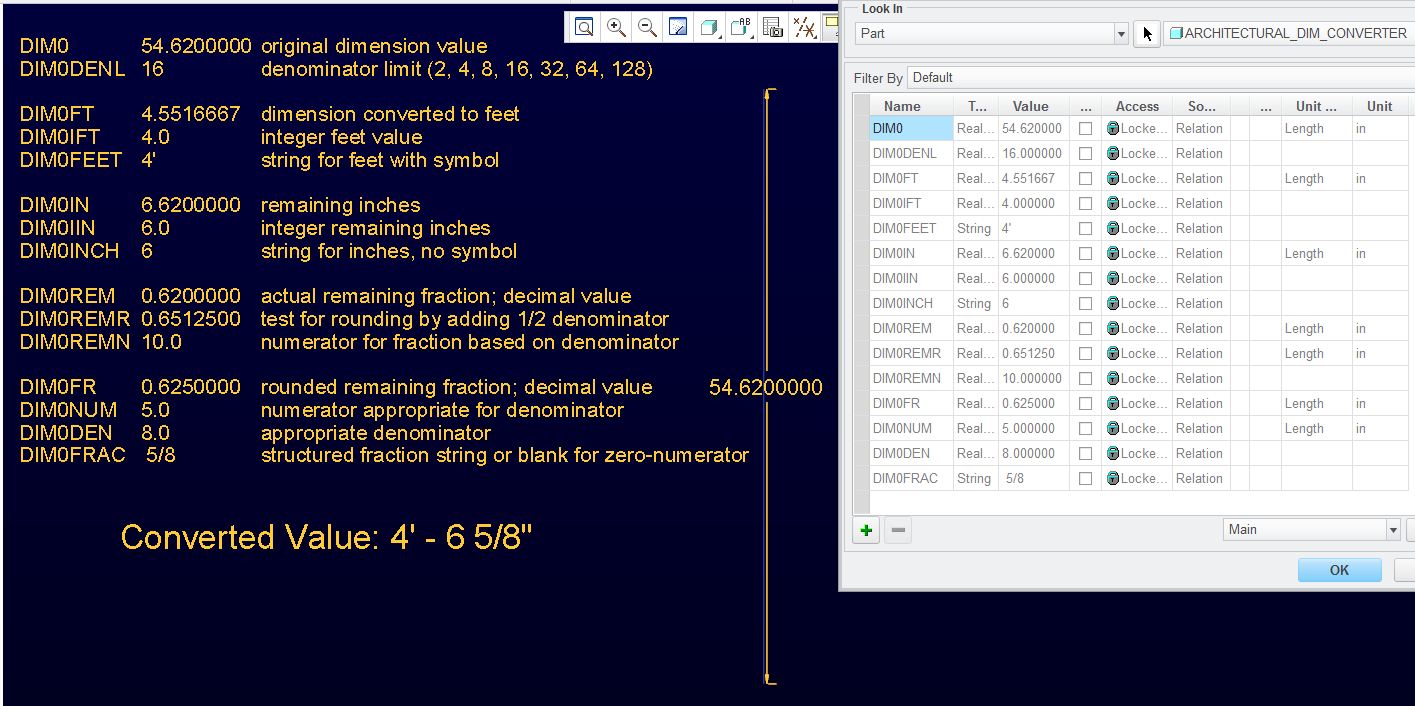Click the lock icon in DIM0FT row

point(1112,178)
